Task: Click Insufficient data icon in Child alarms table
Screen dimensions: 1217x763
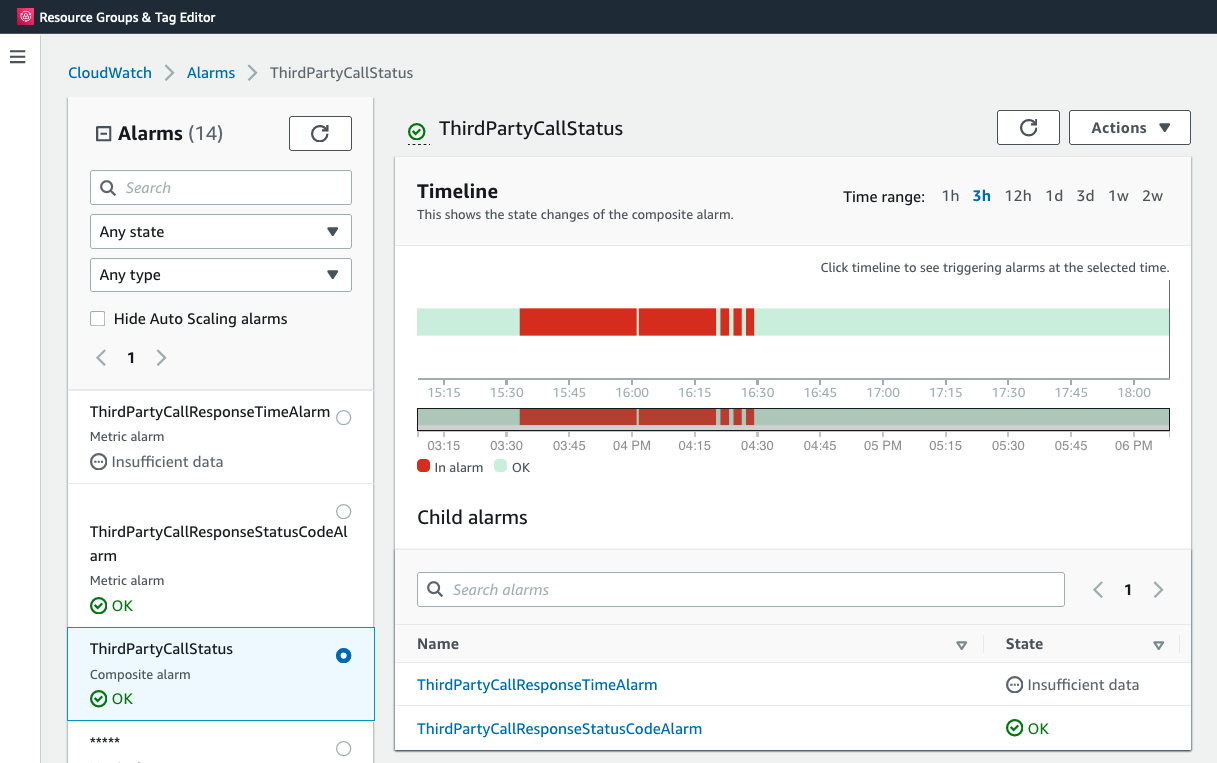Action: pyautogui.click(x=1014, y=685)
